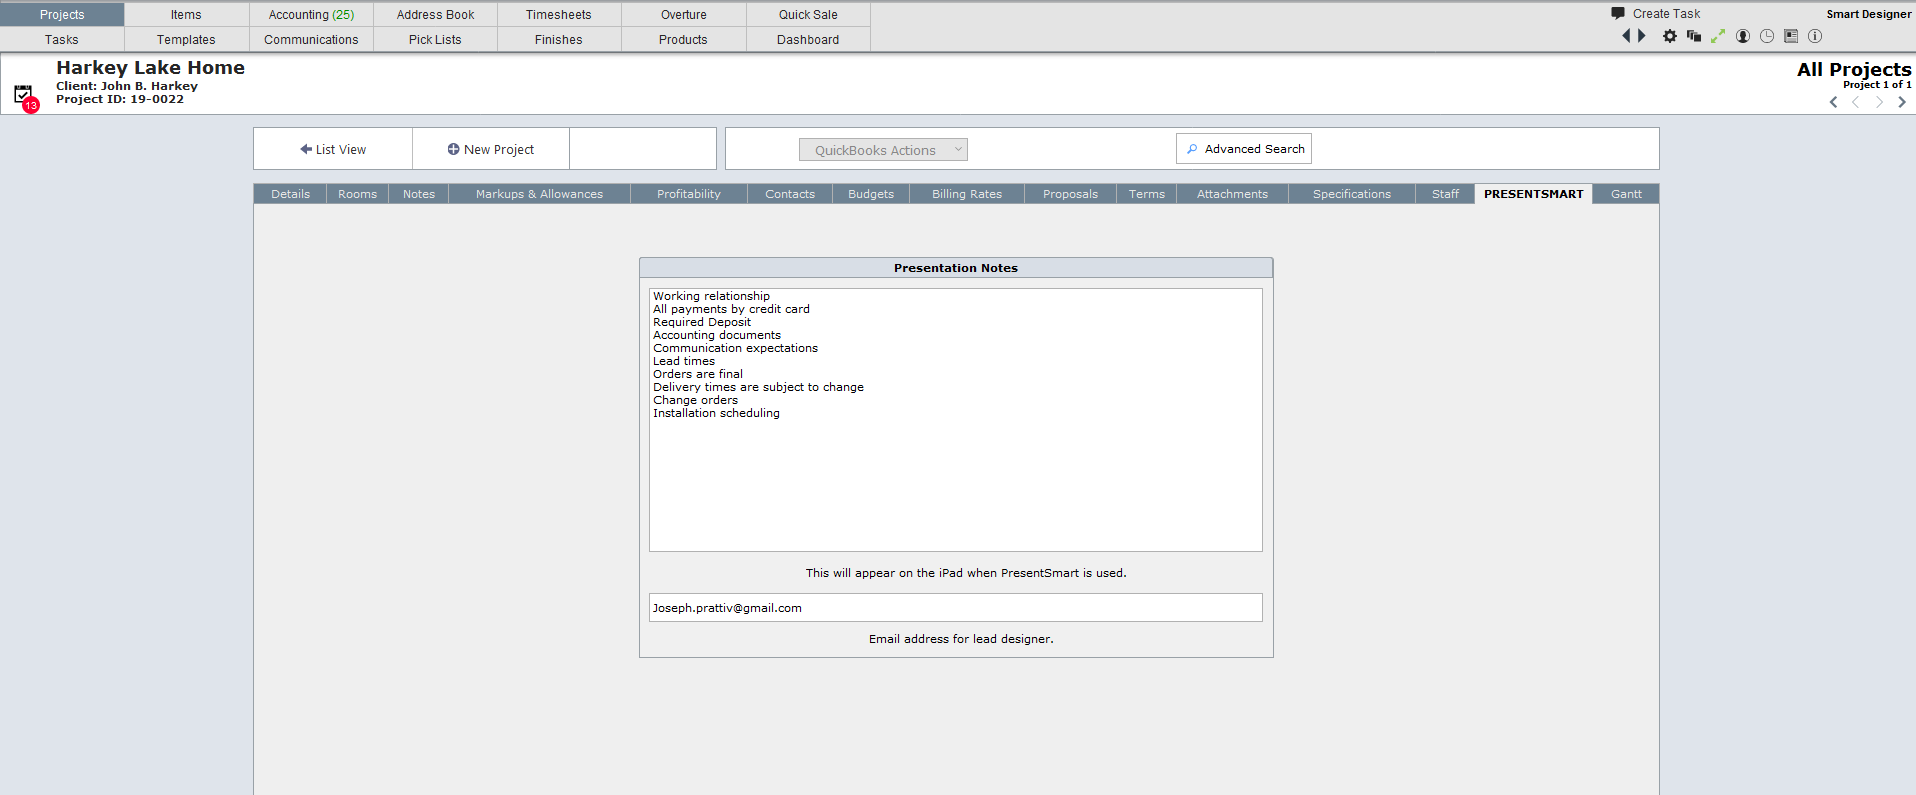Open the Budgets tab
Image resolution: width=1916 pixels, height=795 pixels.
[871, 194]
